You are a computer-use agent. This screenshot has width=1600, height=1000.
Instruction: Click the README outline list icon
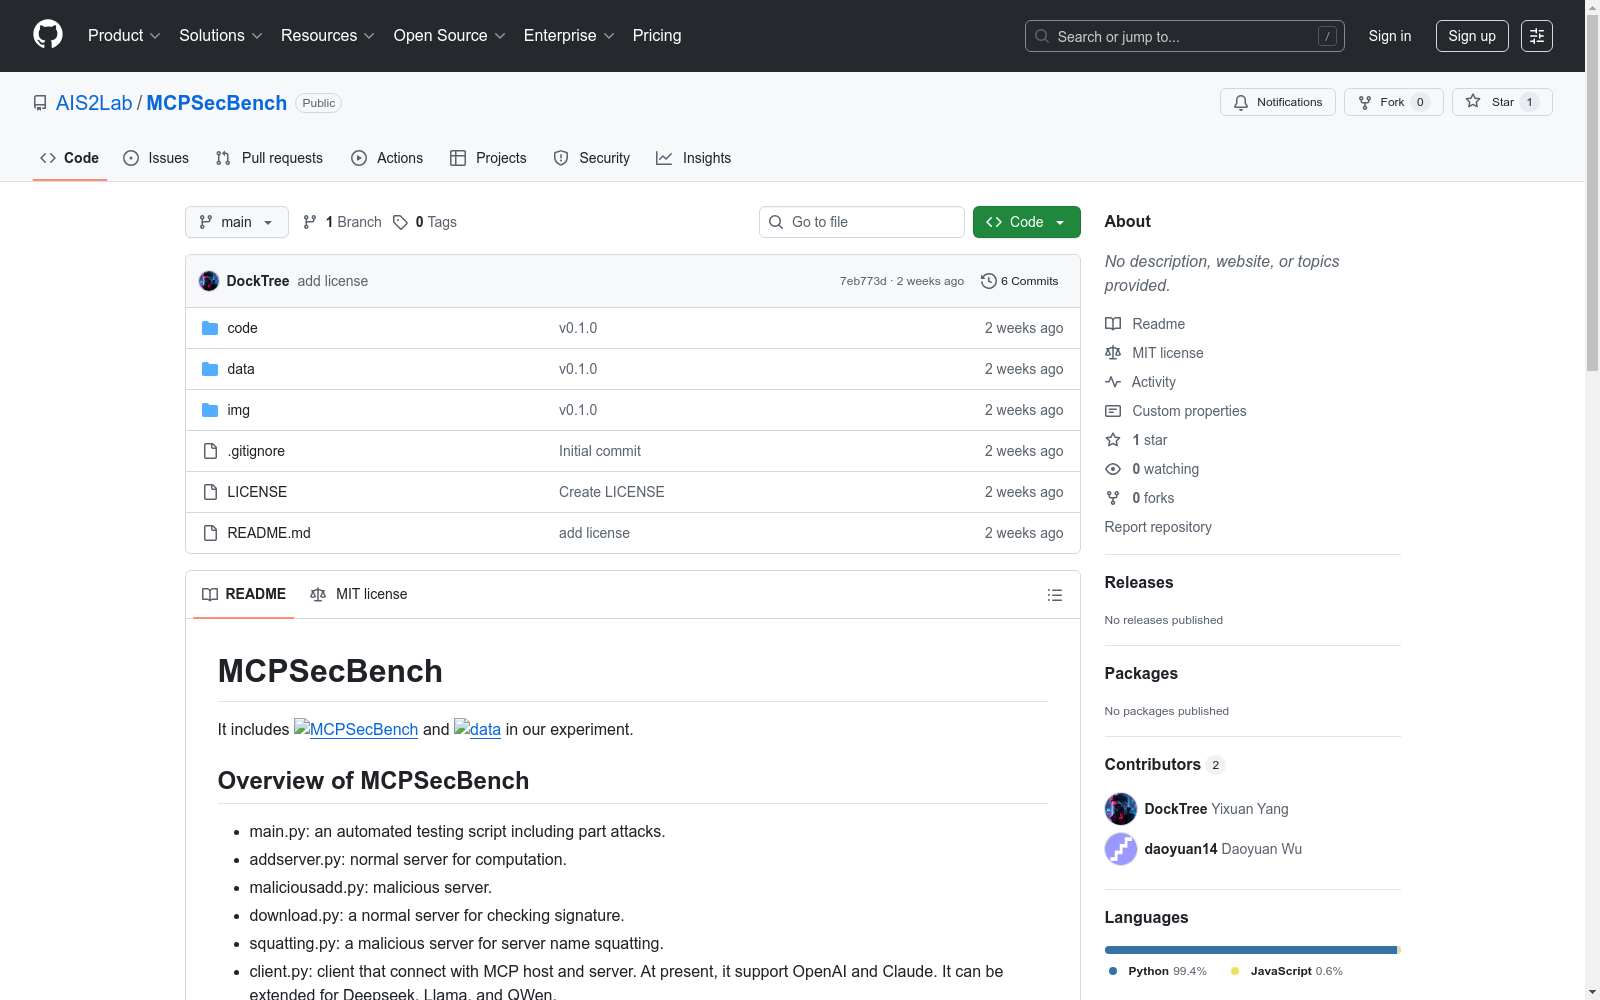[1055, 595]
